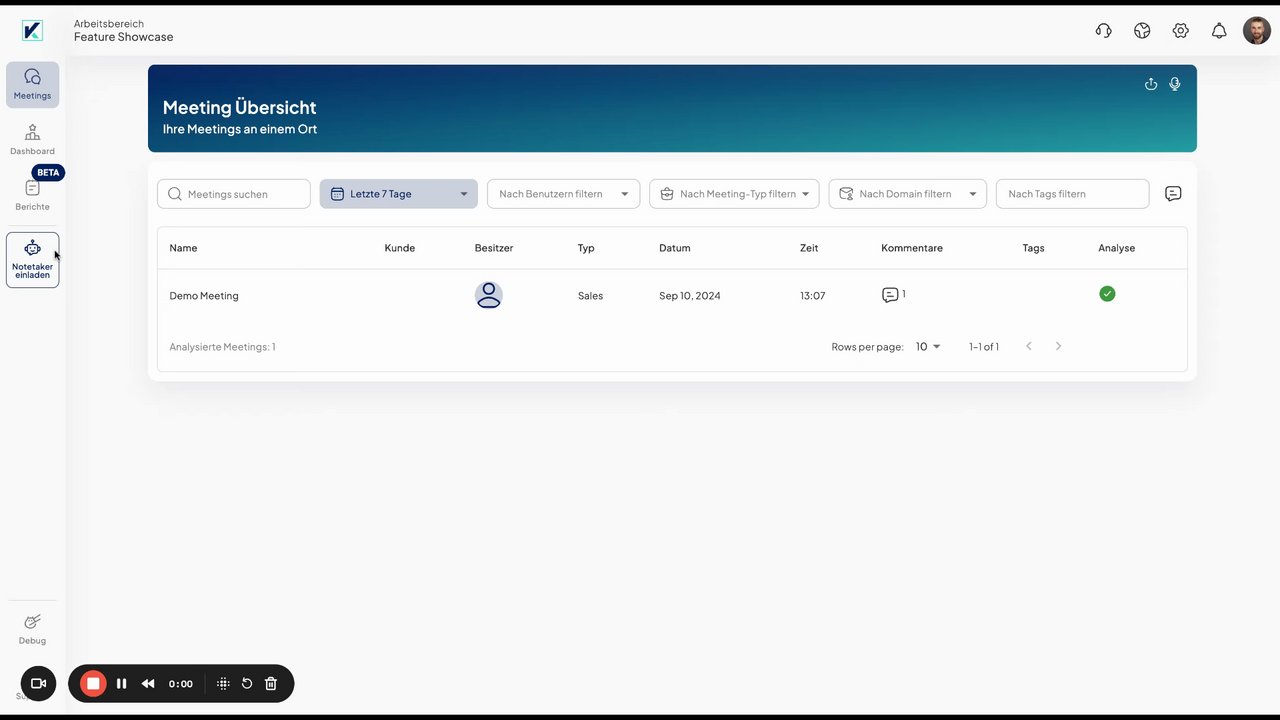Open settings gear in header
1280x720 pixels.
point(1181,31)
